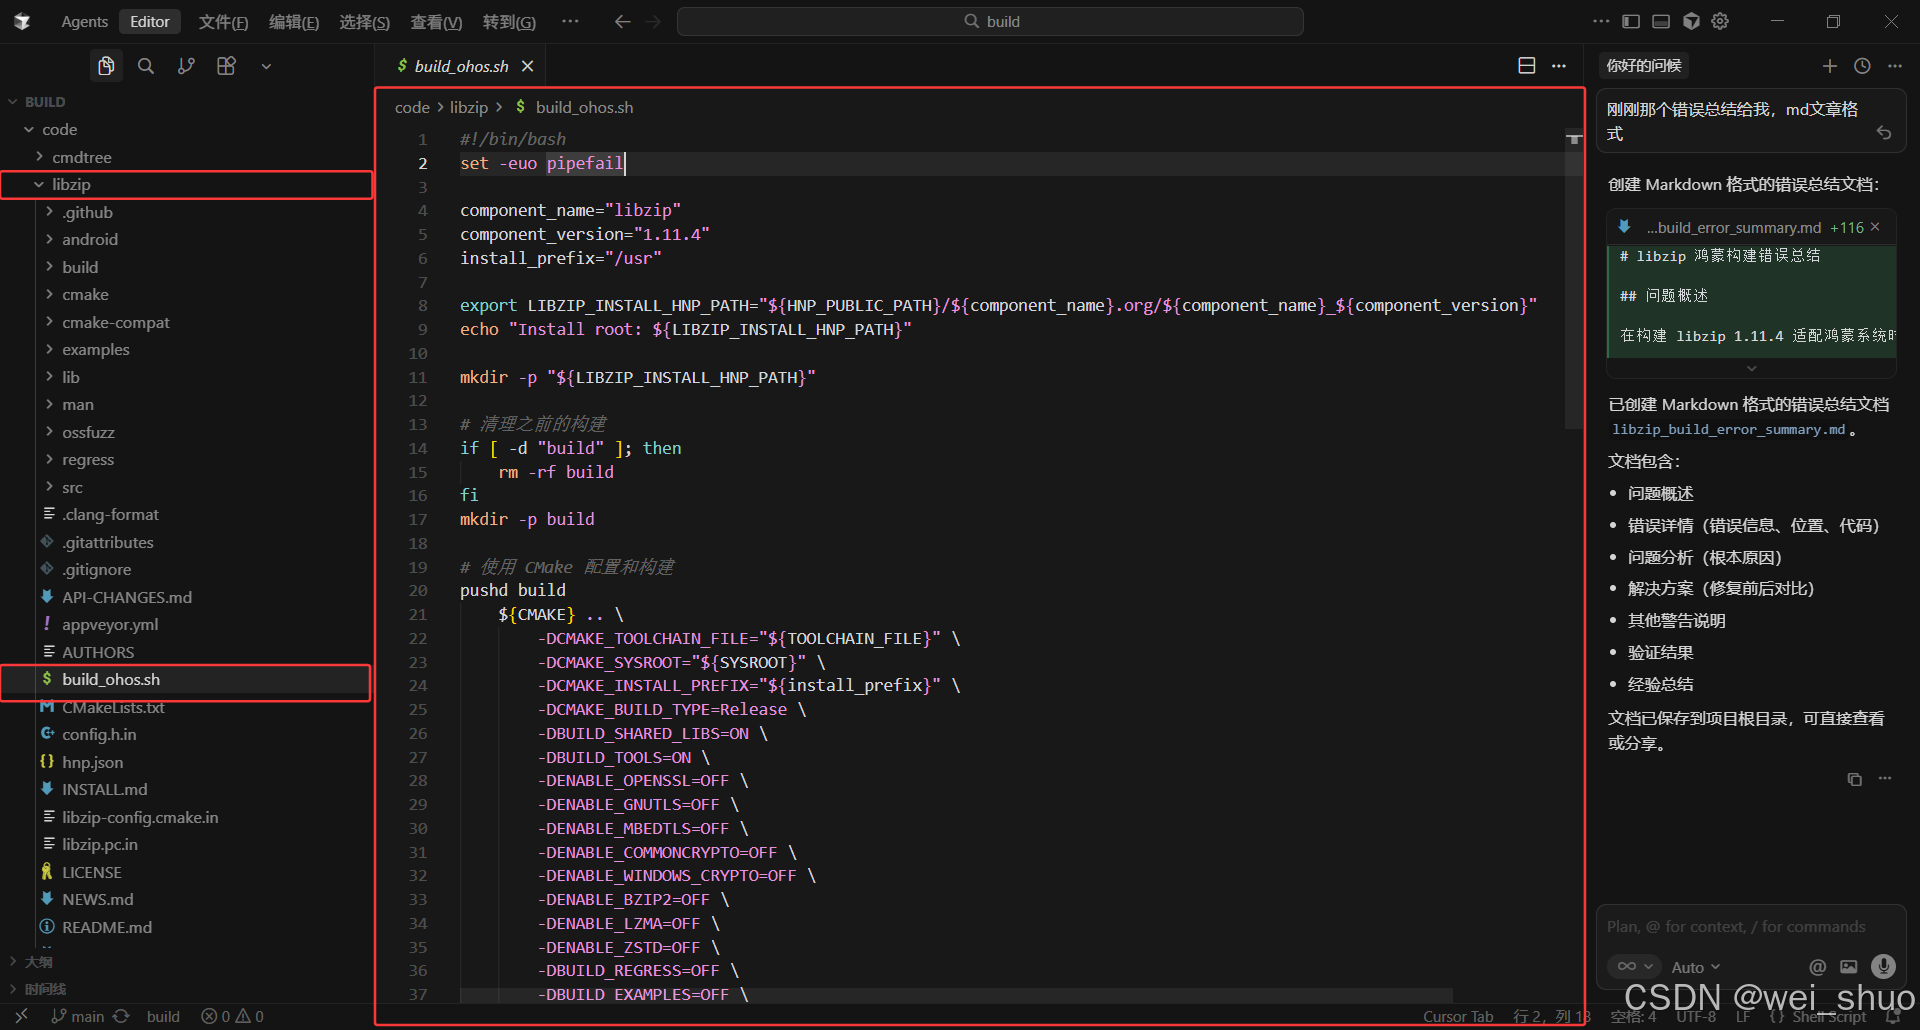1920x1030 pixels.
Task: Attach an image to chat
Action: pos(1849,967)
